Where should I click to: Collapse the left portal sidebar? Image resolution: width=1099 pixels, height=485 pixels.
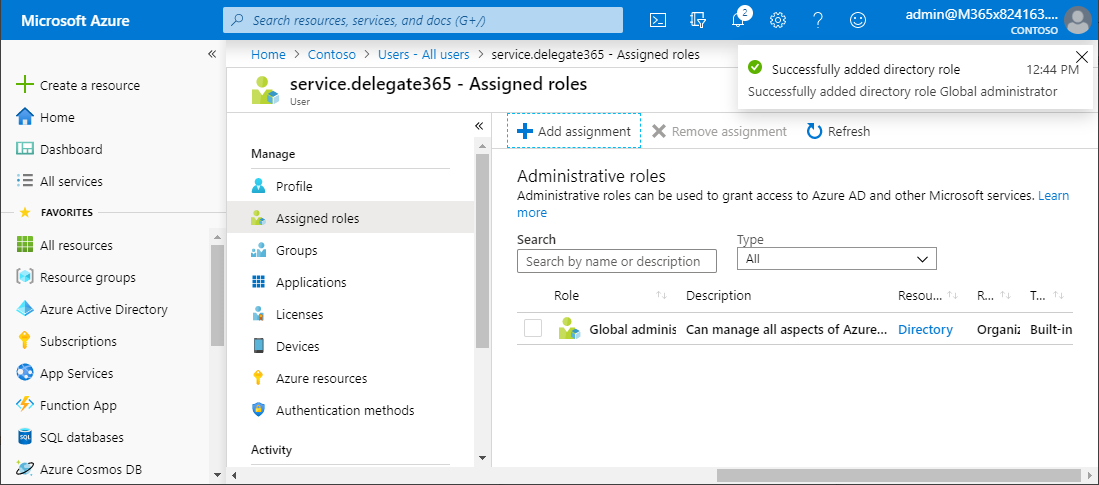(x=212, y=54)
